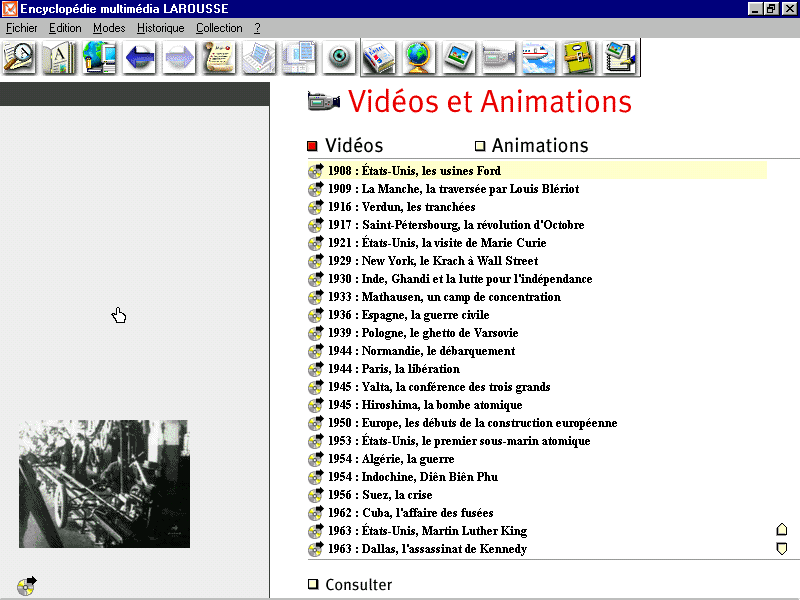Go back with the blue left arrow

coord(139,57)
